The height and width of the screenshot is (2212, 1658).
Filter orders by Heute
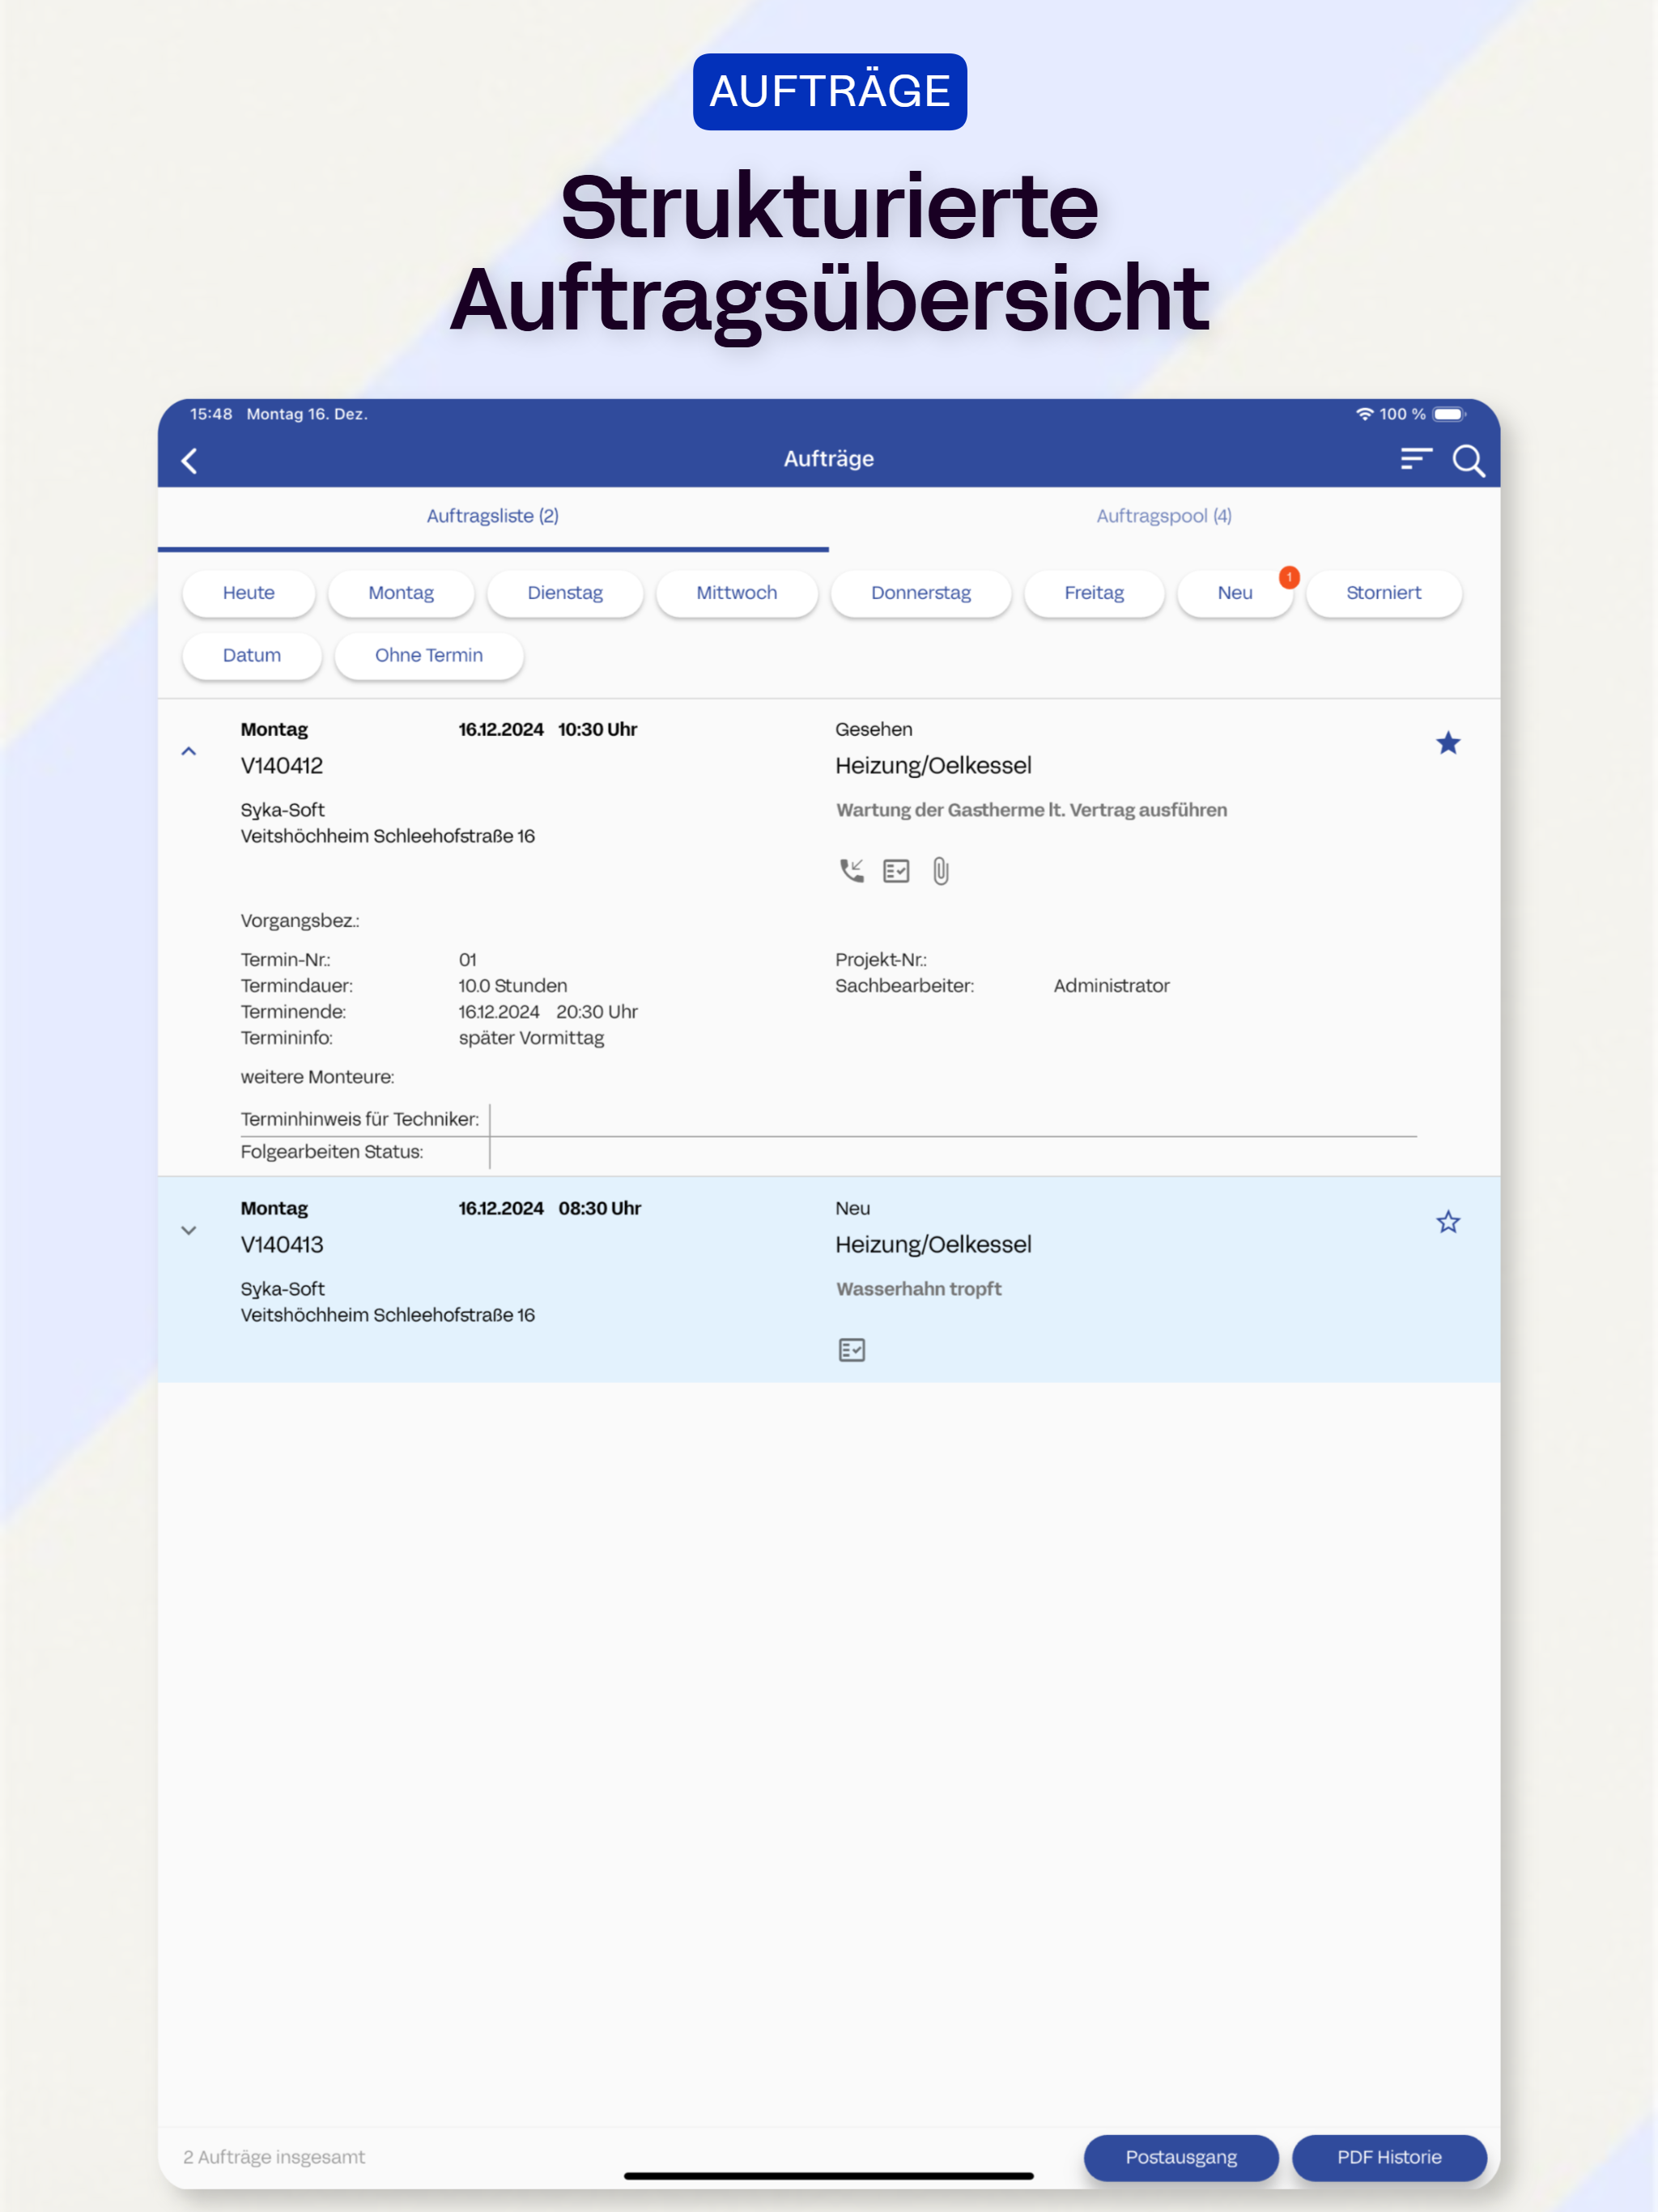249,593
